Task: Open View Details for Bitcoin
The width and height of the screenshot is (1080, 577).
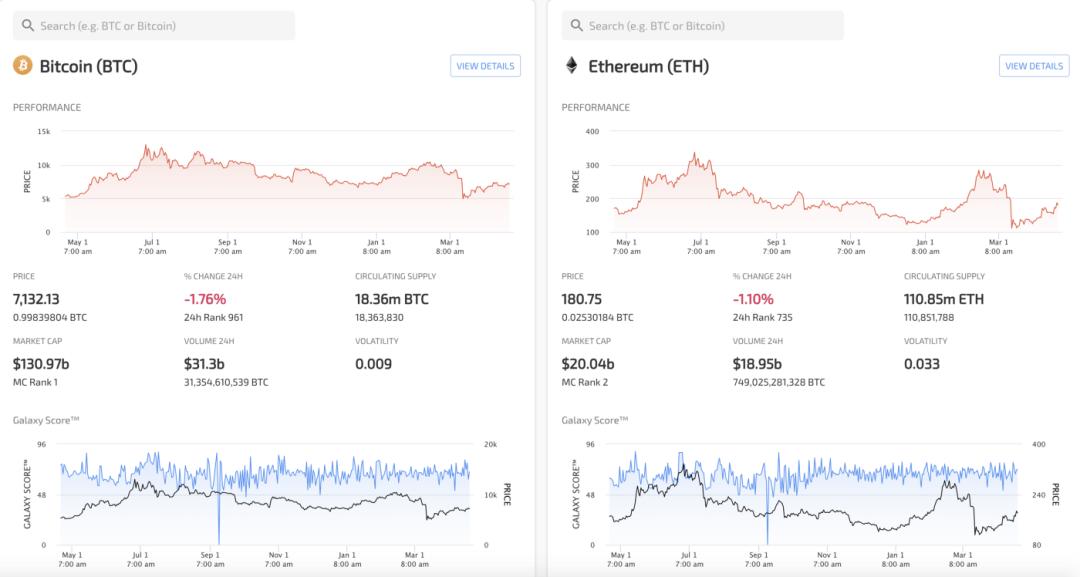Action: 486,66
